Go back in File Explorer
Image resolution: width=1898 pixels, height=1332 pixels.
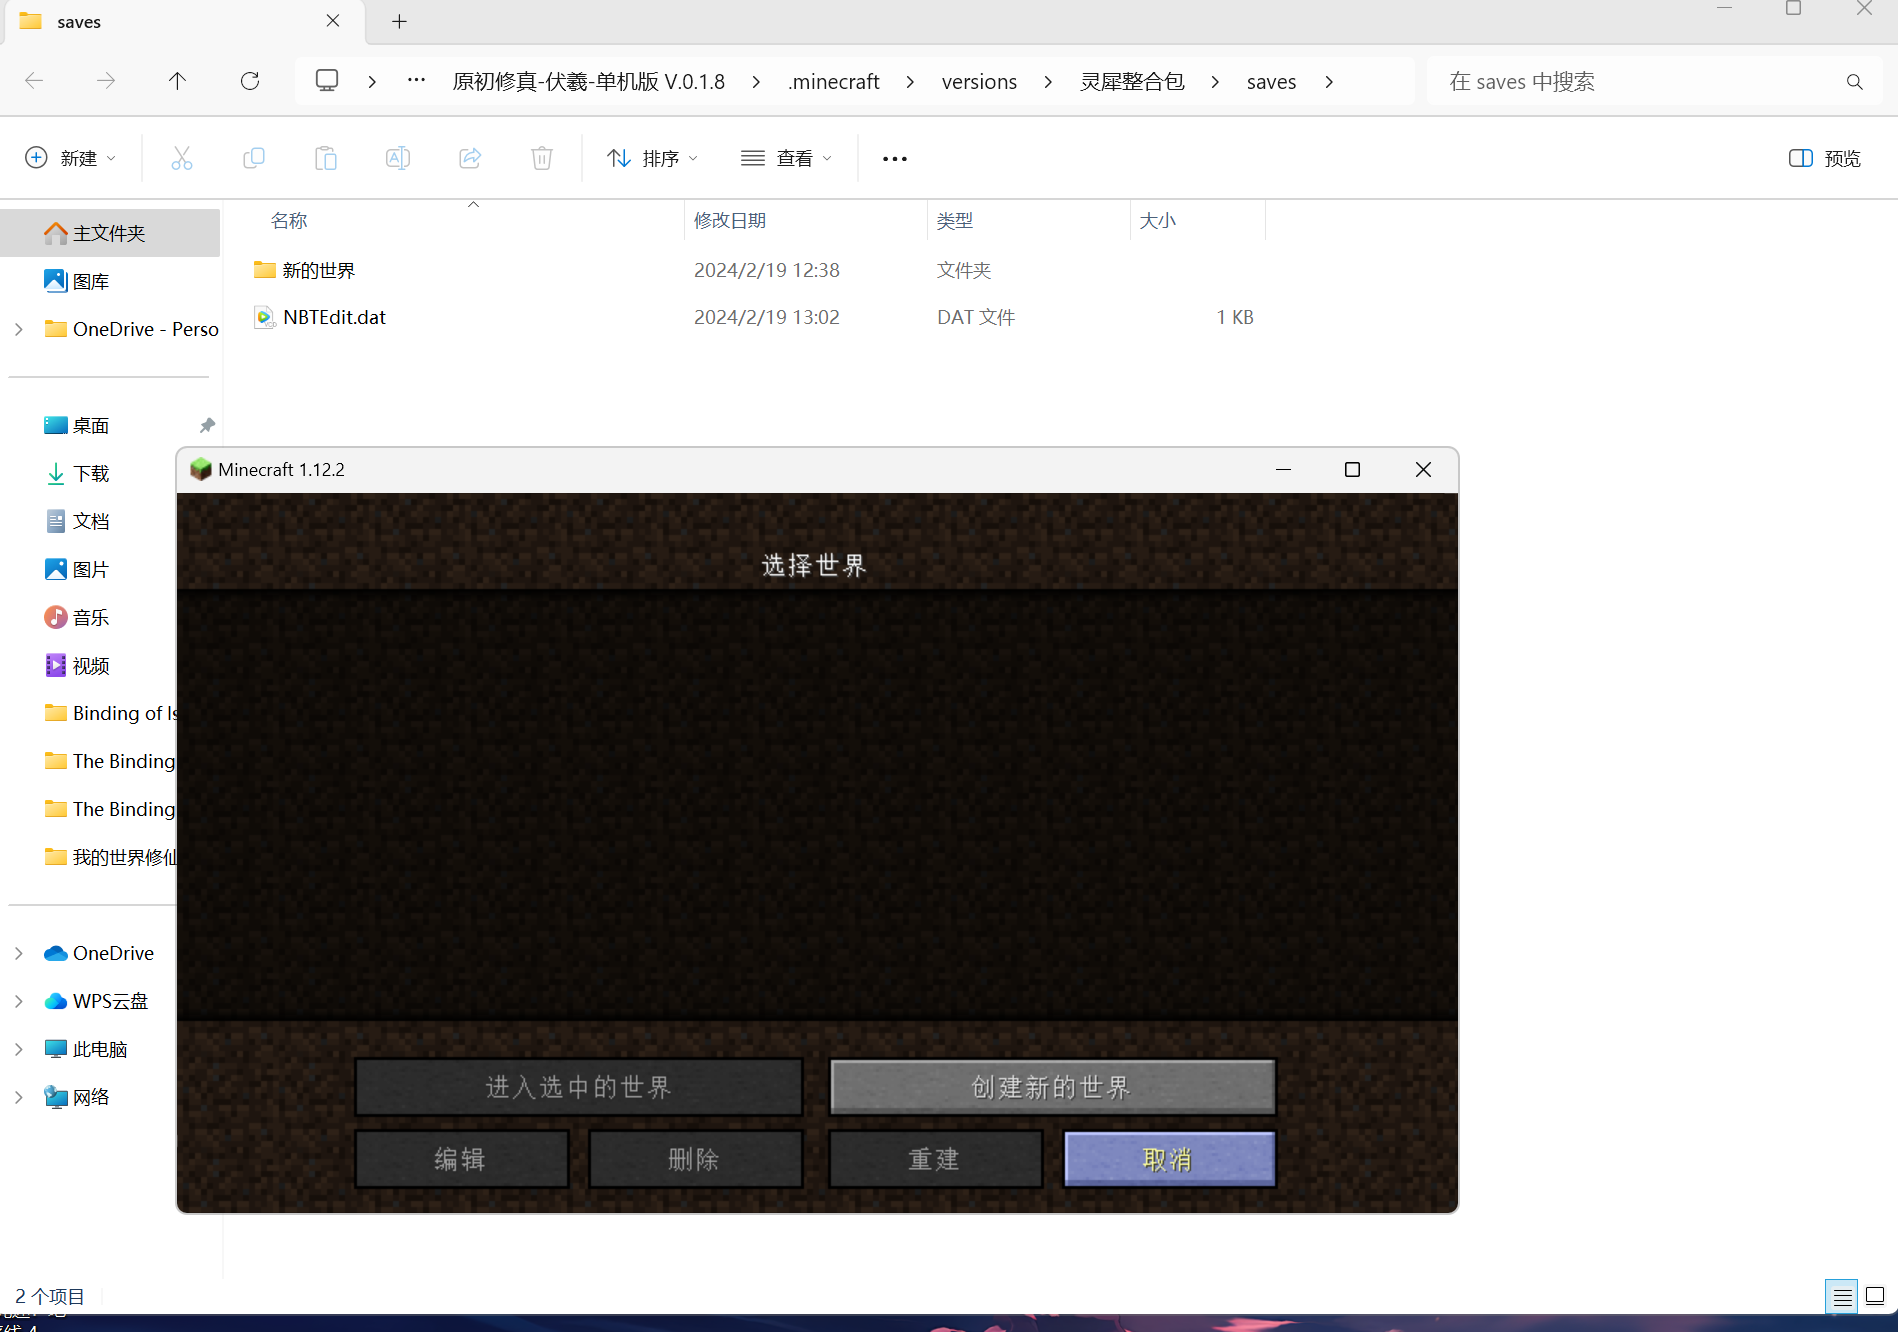(x=34, y=81)
